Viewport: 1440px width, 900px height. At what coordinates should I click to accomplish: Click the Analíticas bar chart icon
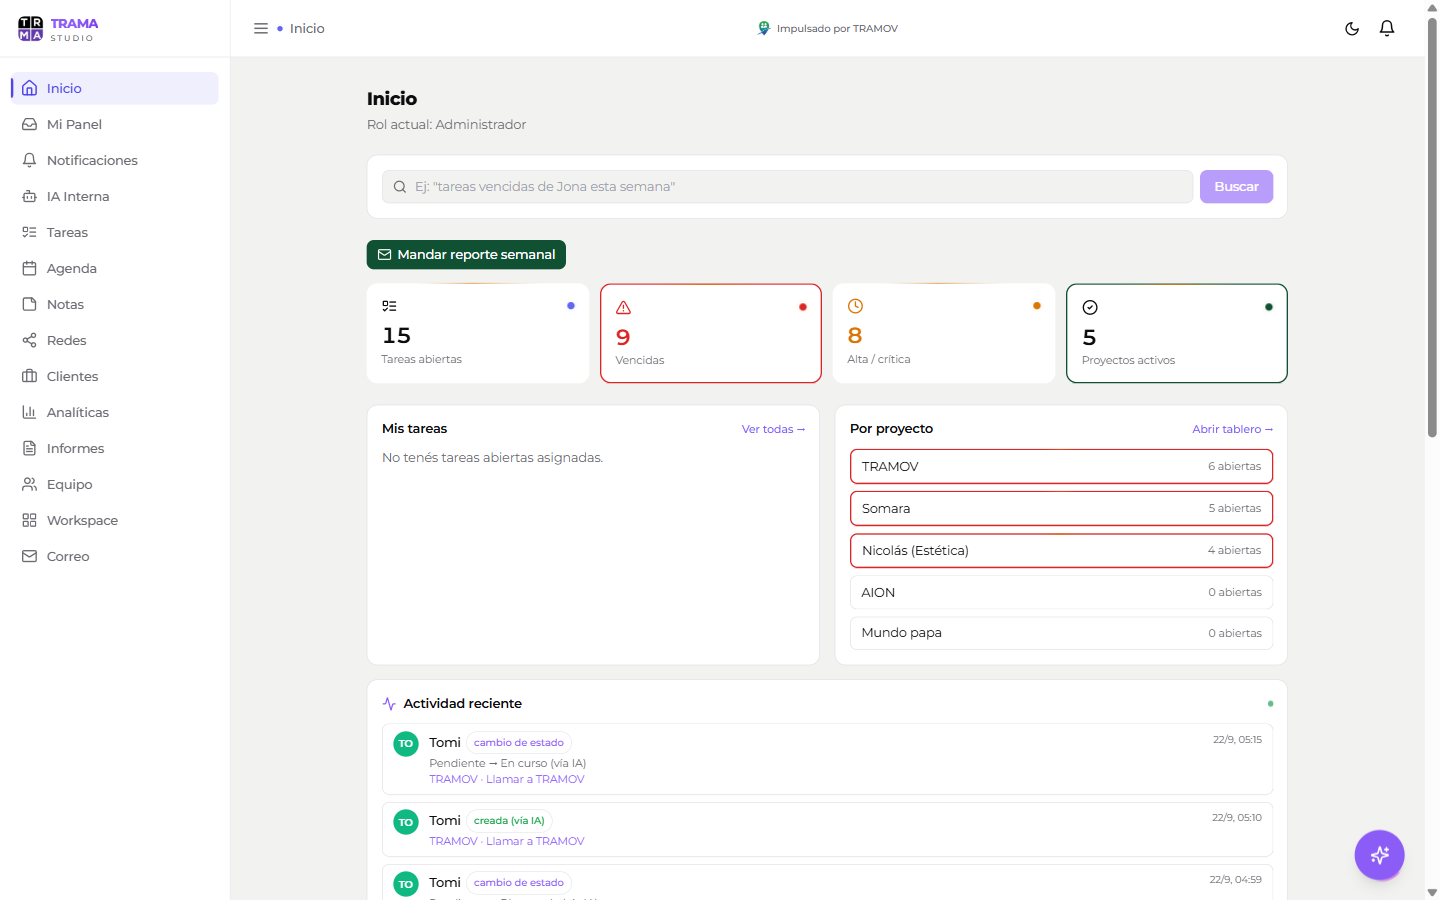pos(30,412)
